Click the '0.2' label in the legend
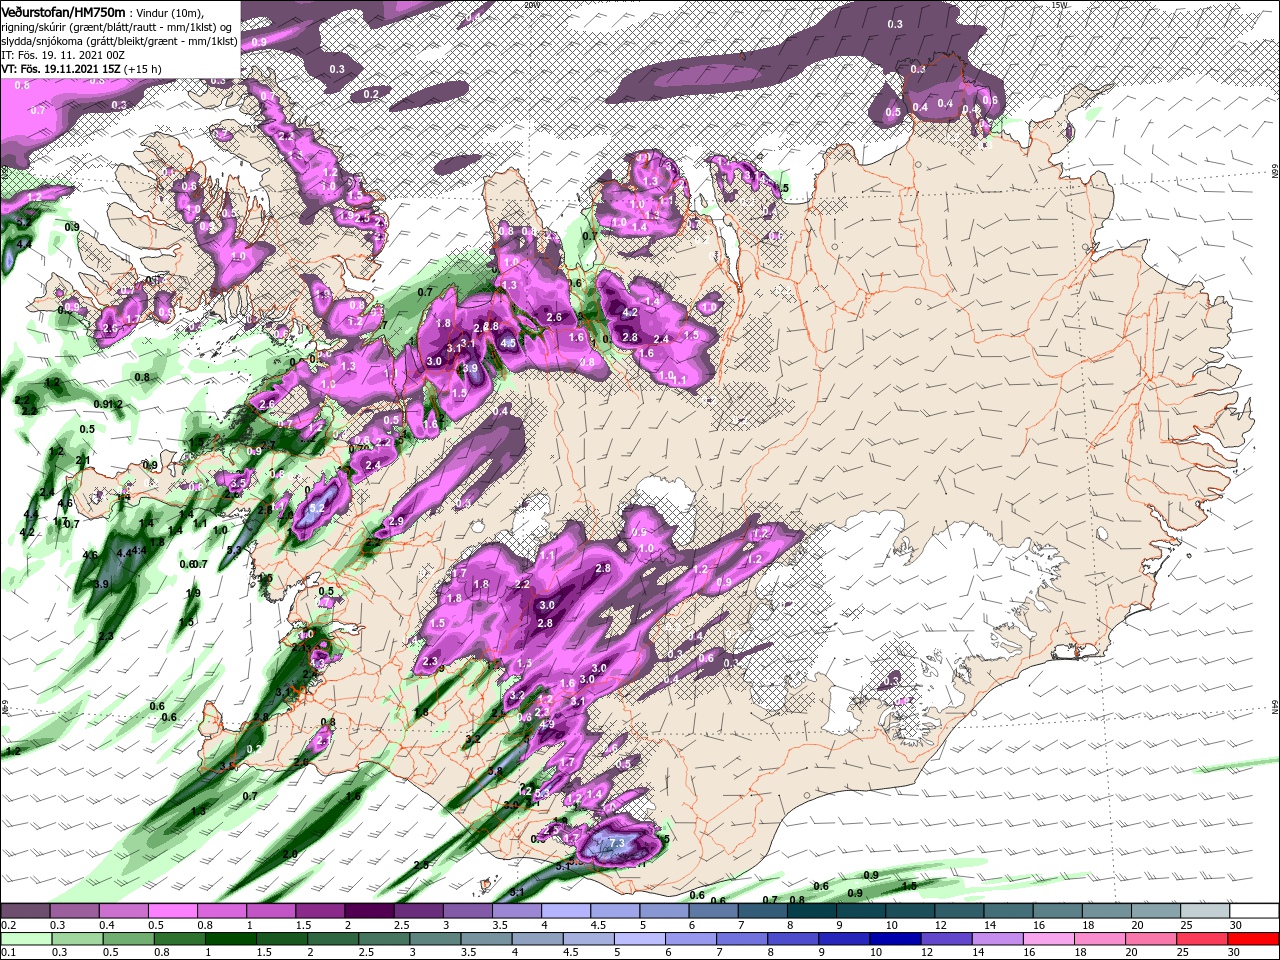 pyautogui.click(x=9, y=925)
